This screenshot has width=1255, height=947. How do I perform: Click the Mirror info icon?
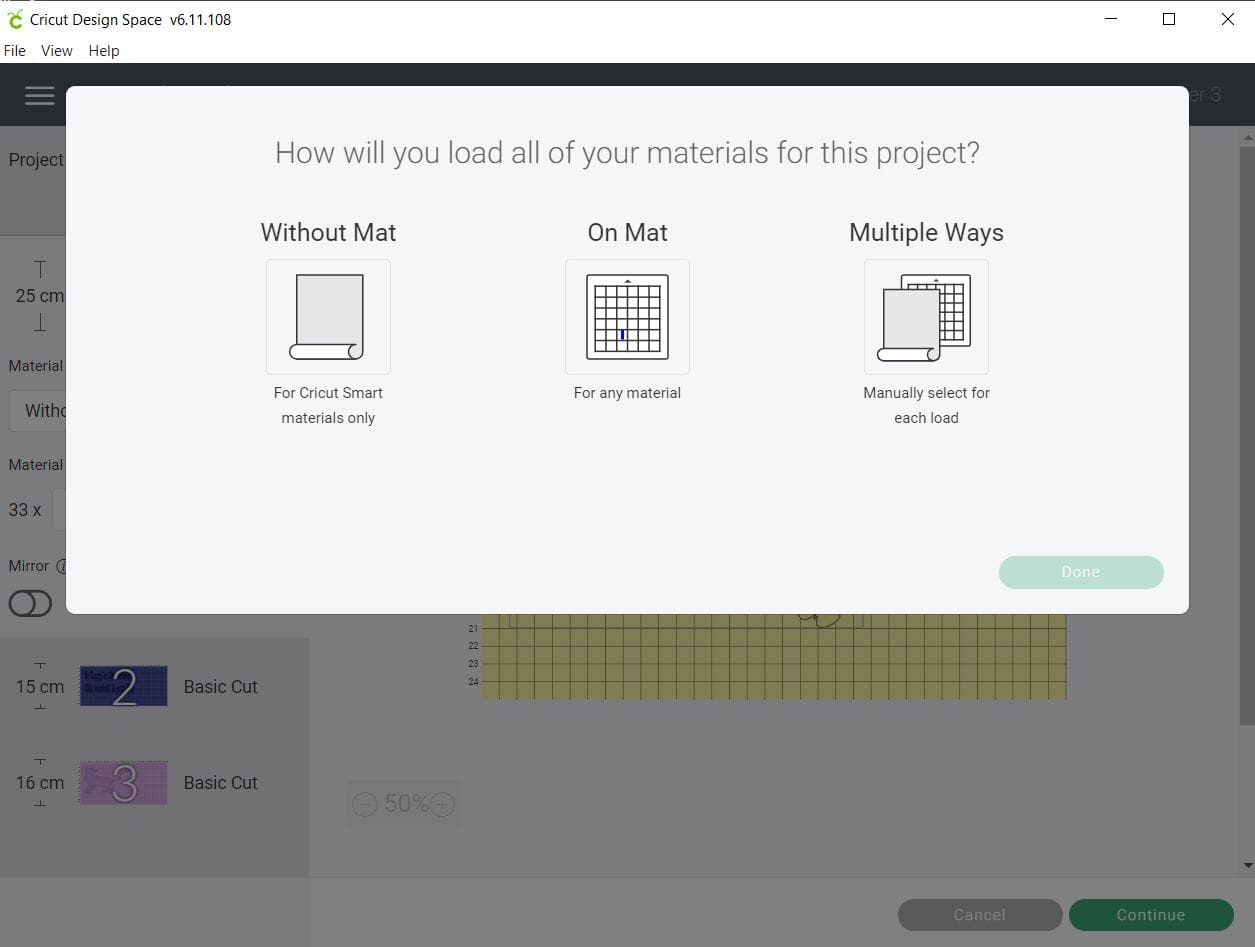(x=61, y=566)
